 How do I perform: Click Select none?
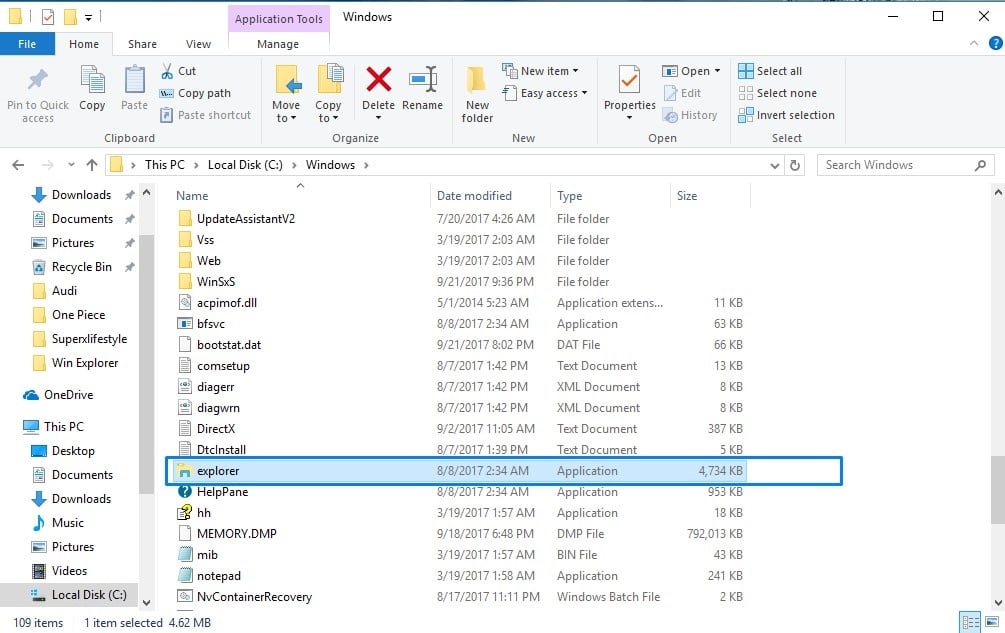pyautogui.click(x=777, y=93)
